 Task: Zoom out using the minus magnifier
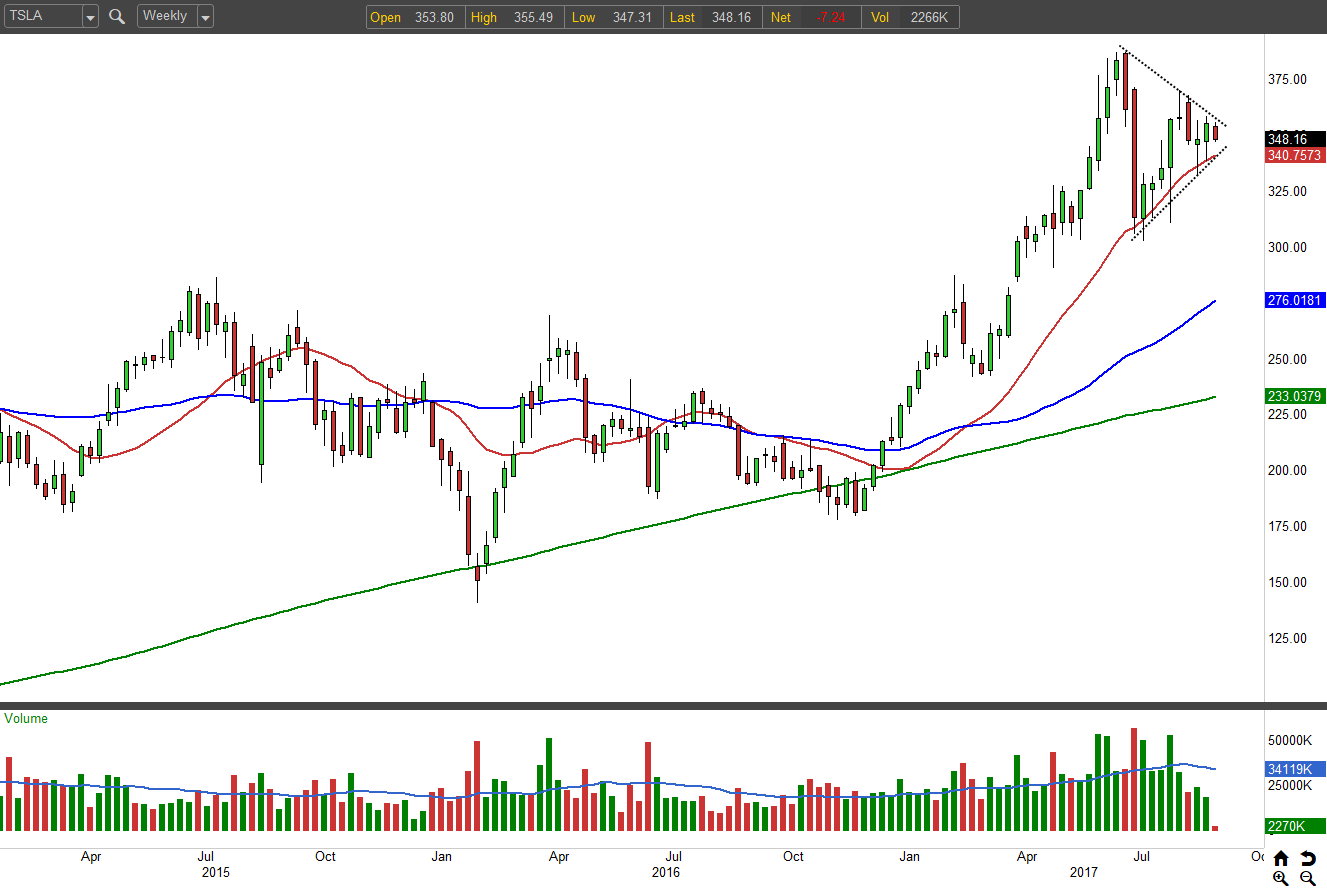click(1307, 878)
